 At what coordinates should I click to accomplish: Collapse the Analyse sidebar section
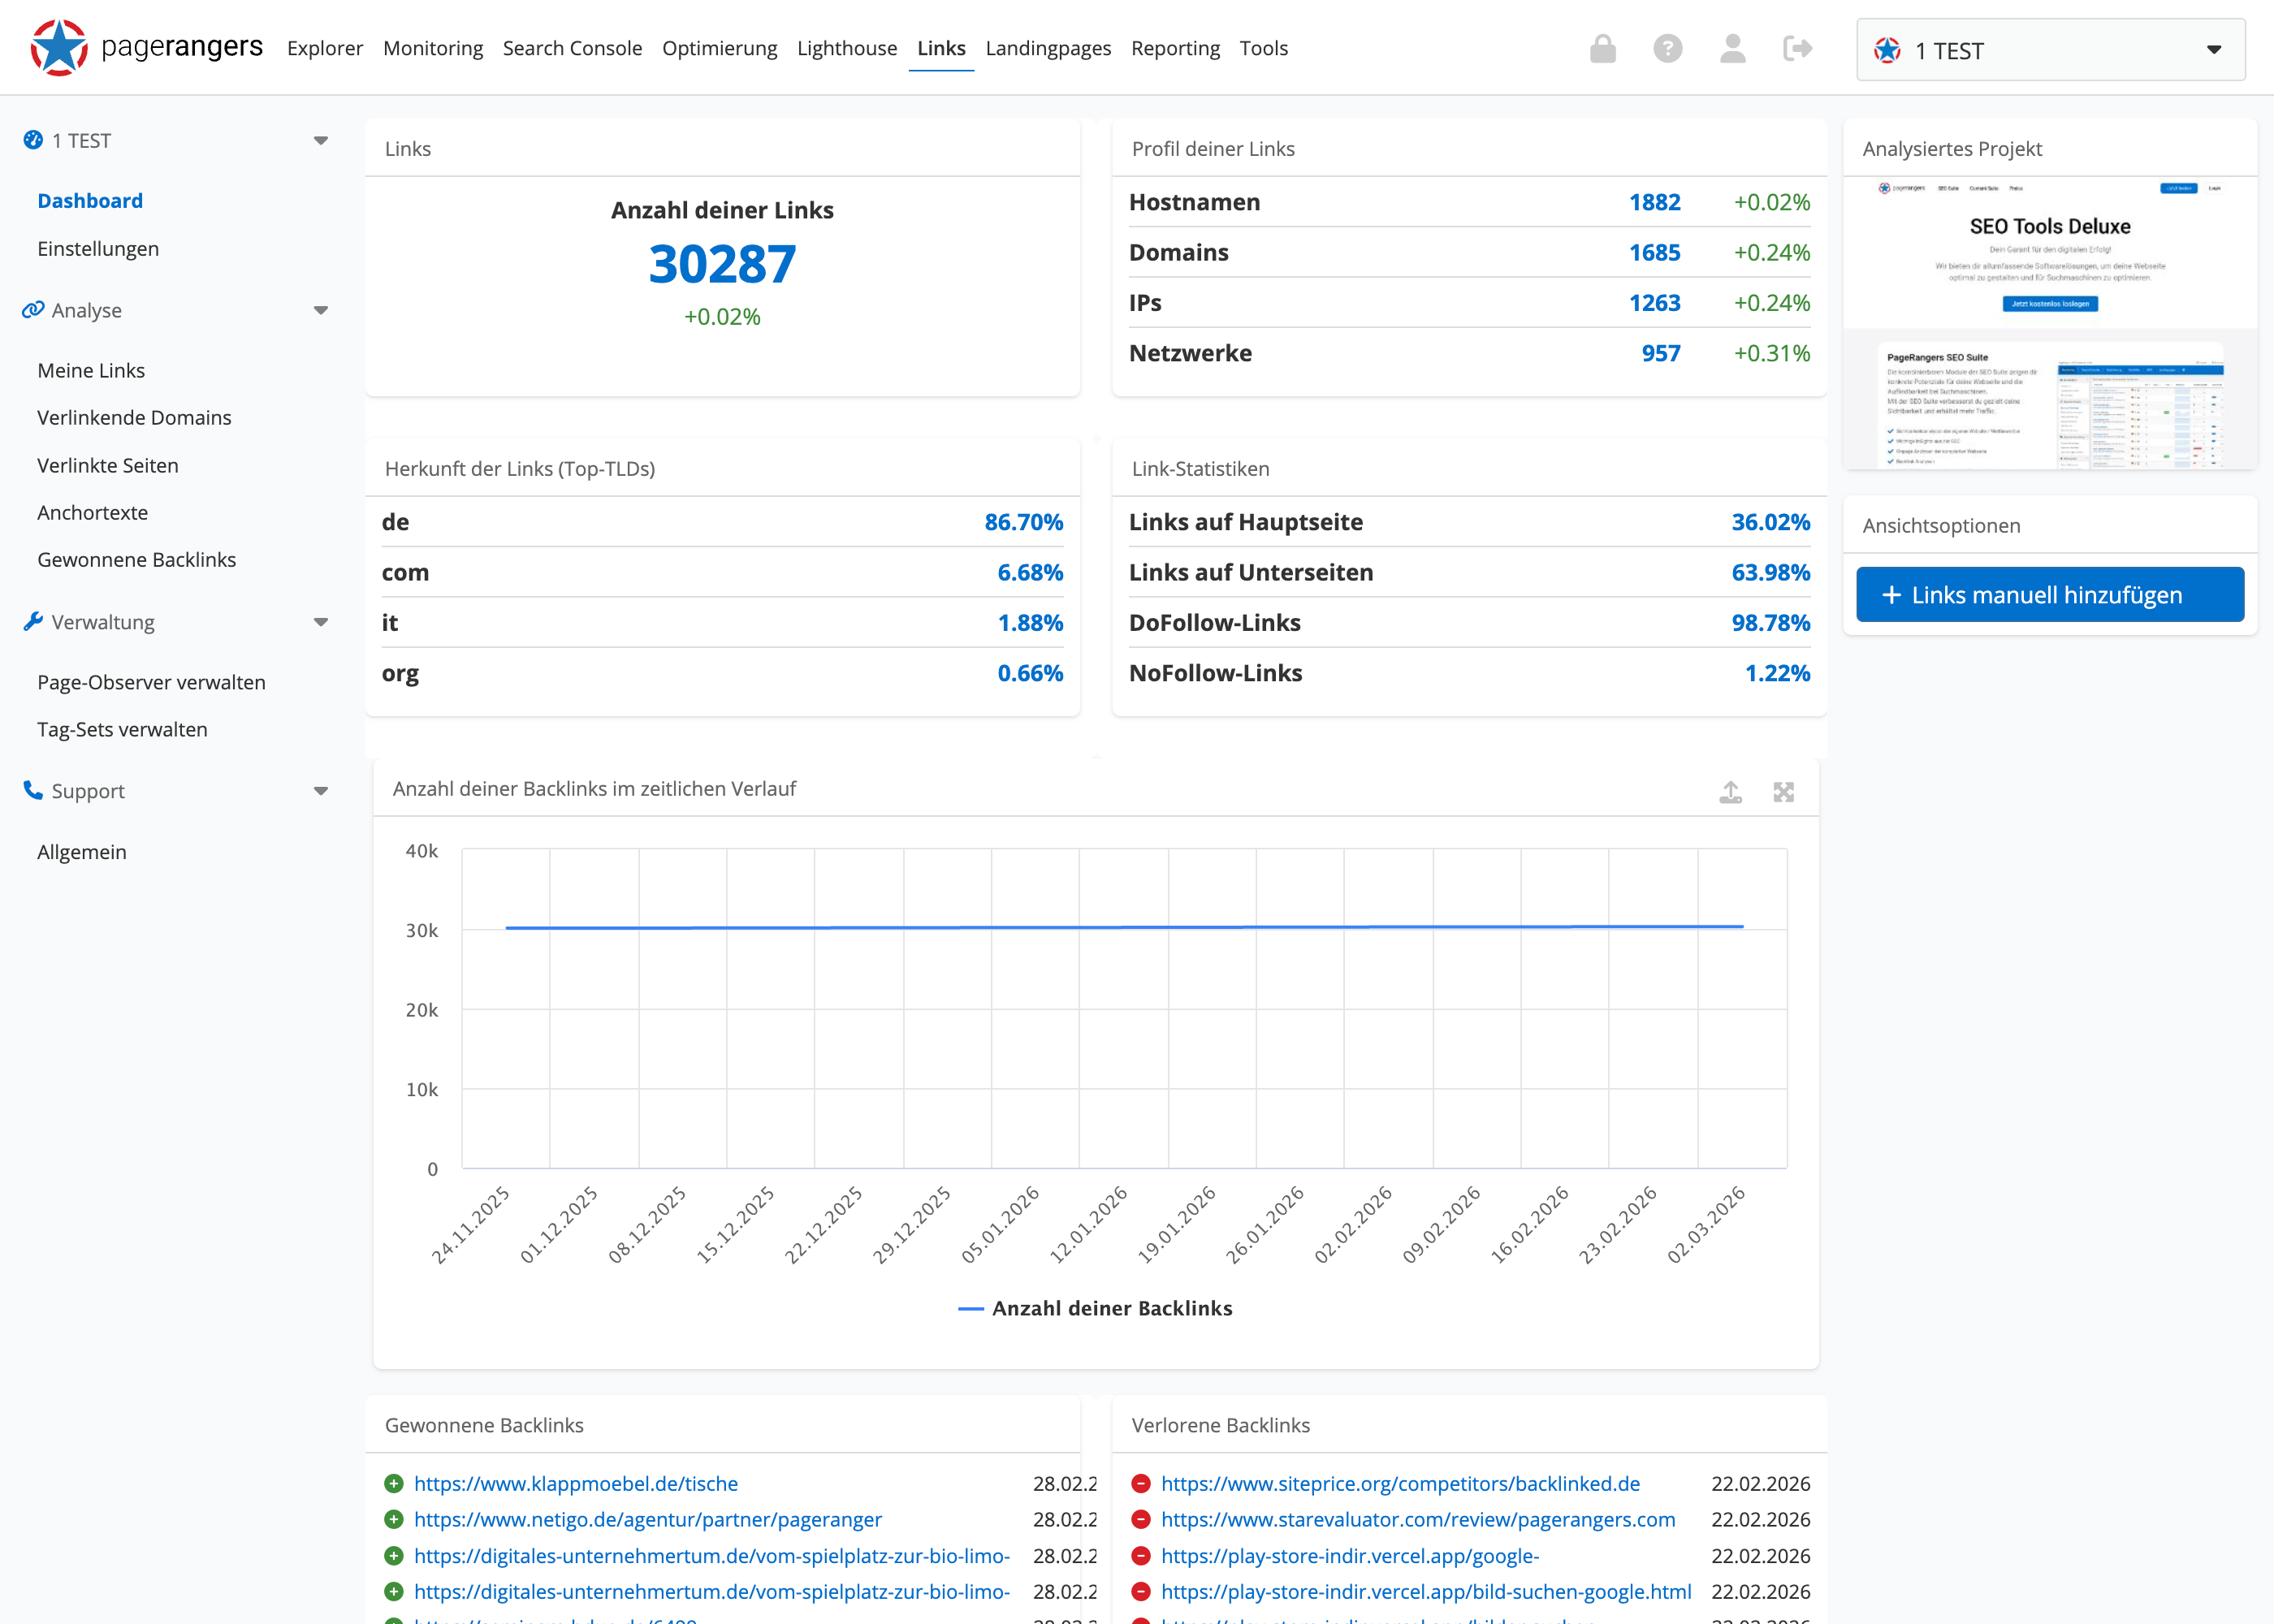(321, 310)
